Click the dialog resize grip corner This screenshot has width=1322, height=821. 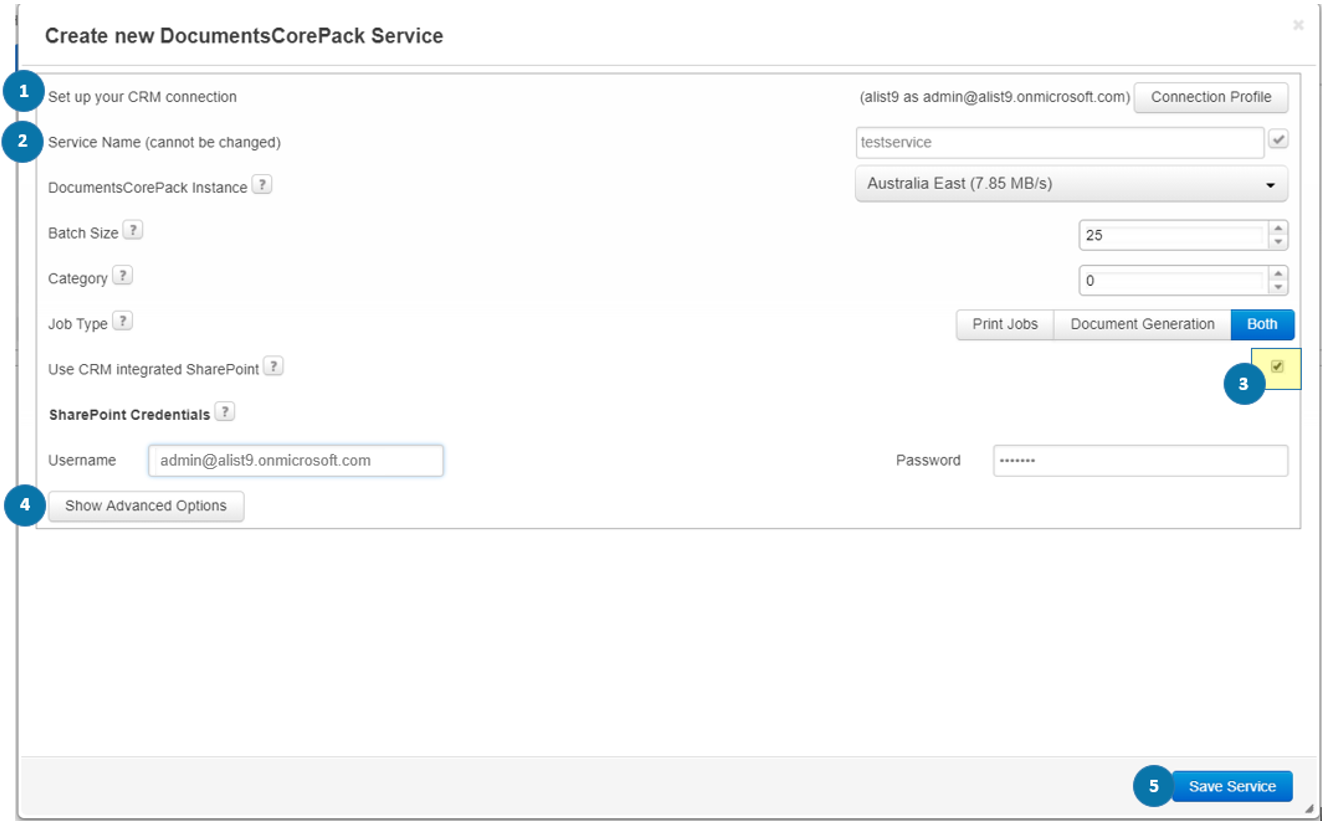pos(1309,808)
